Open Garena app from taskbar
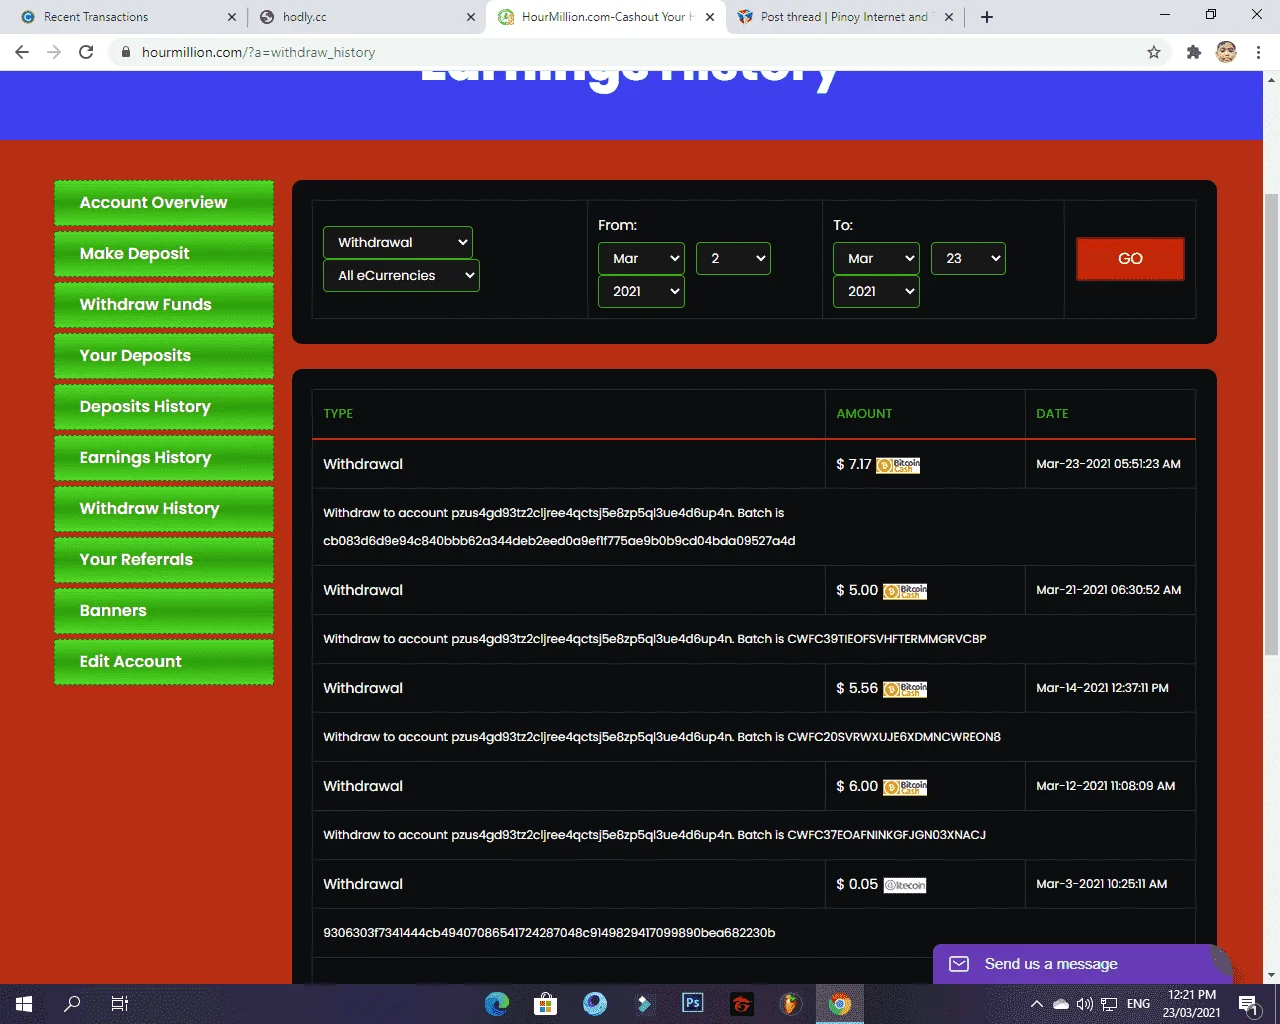1280x1024 pixels. click(x=741, y=1004)
